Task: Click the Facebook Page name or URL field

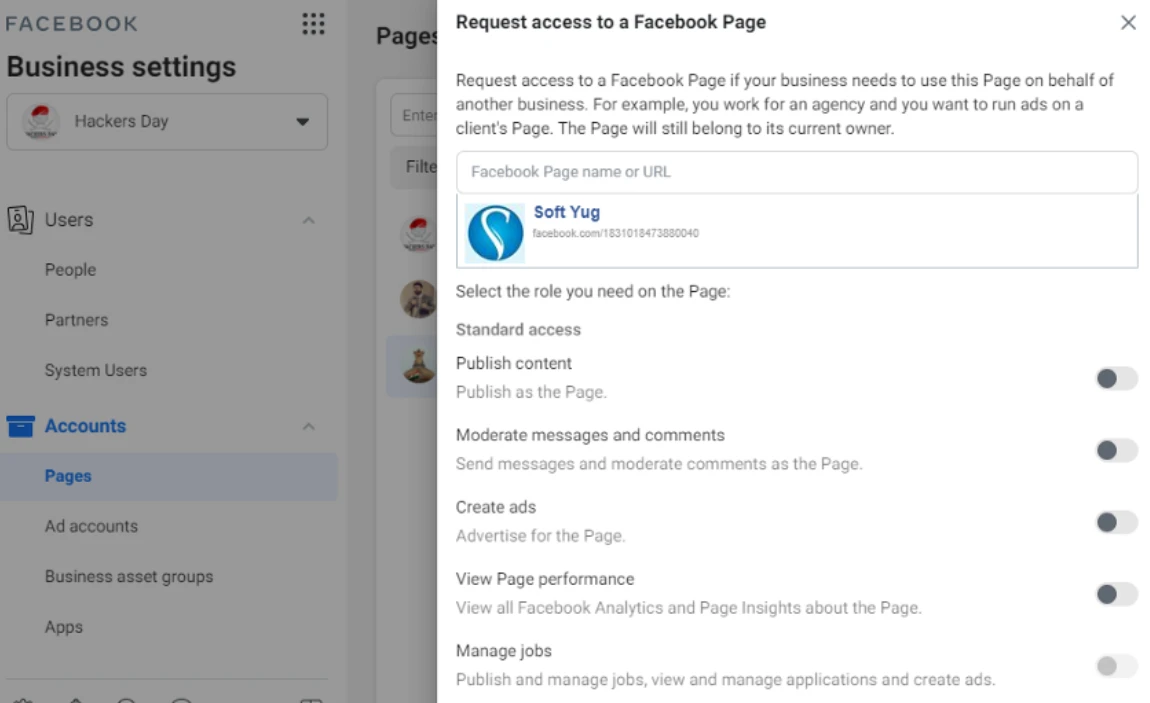Action: [796, 172]
